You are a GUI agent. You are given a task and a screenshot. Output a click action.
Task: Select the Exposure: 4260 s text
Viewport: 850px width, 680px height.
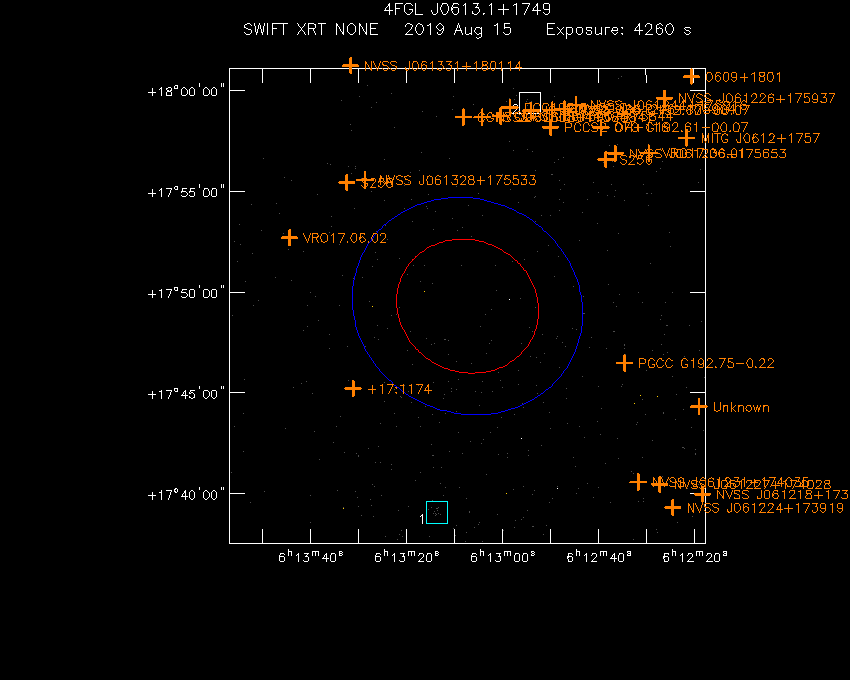click(x=619, y=30)
